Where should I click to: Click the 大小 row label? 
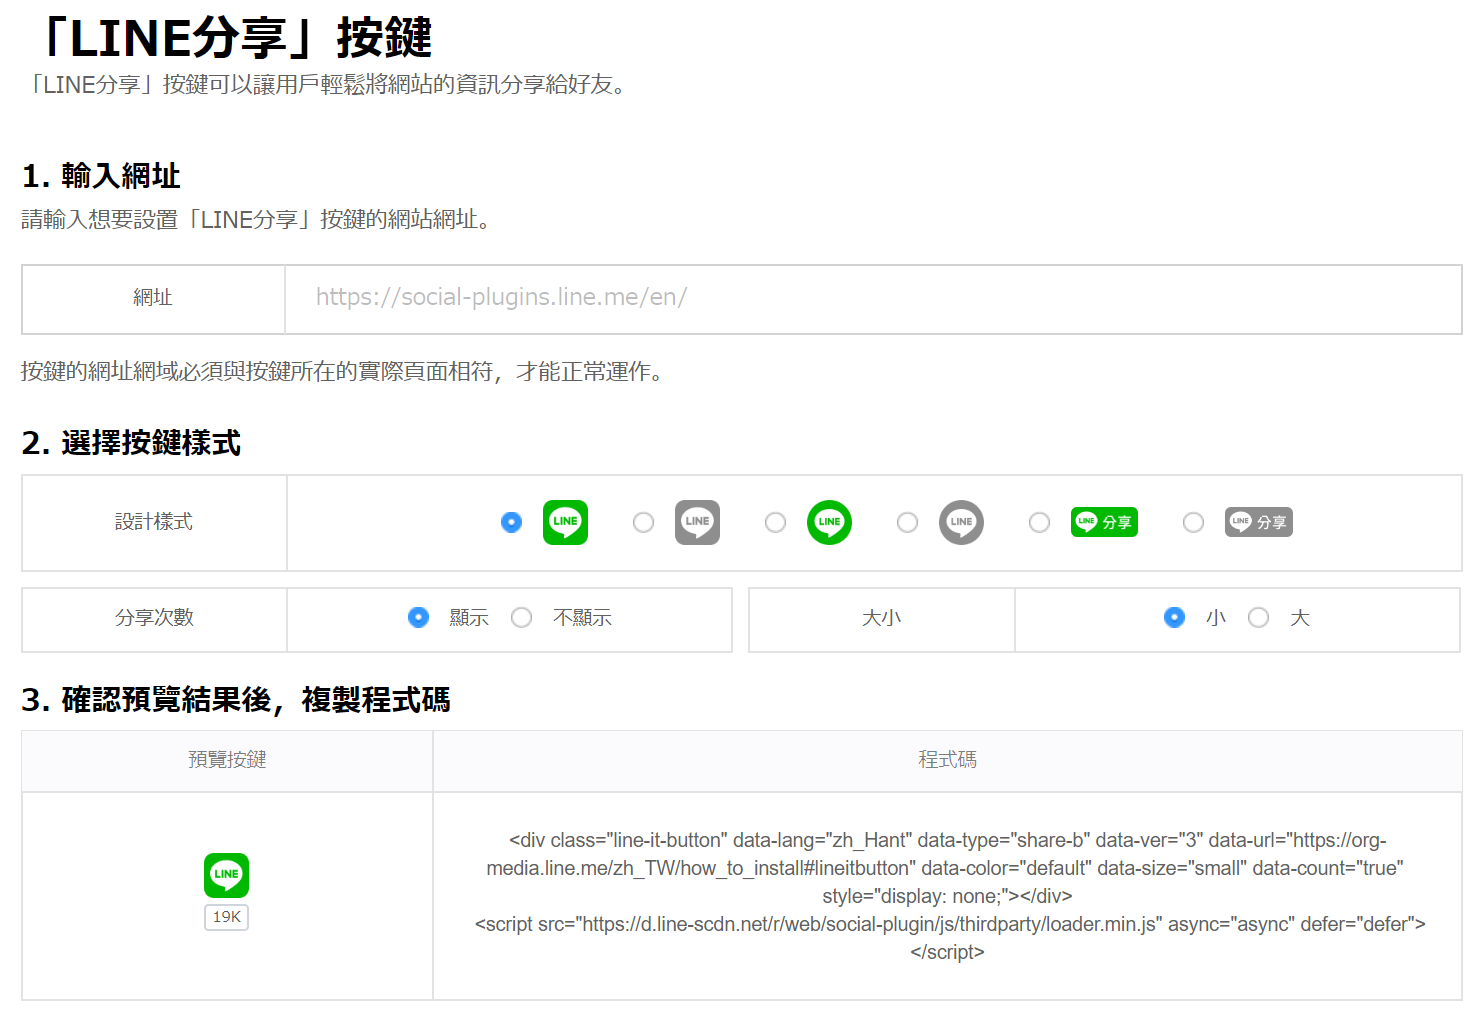pyautogui.click(x=881, y=618)
